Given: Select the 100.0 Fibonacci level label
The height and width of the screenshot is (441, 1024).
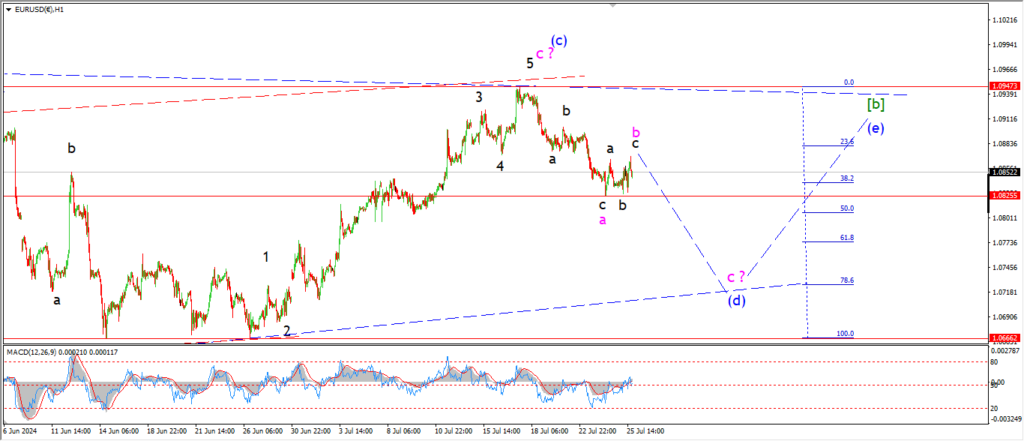Looking at the screenshot, I should point(845,334).
